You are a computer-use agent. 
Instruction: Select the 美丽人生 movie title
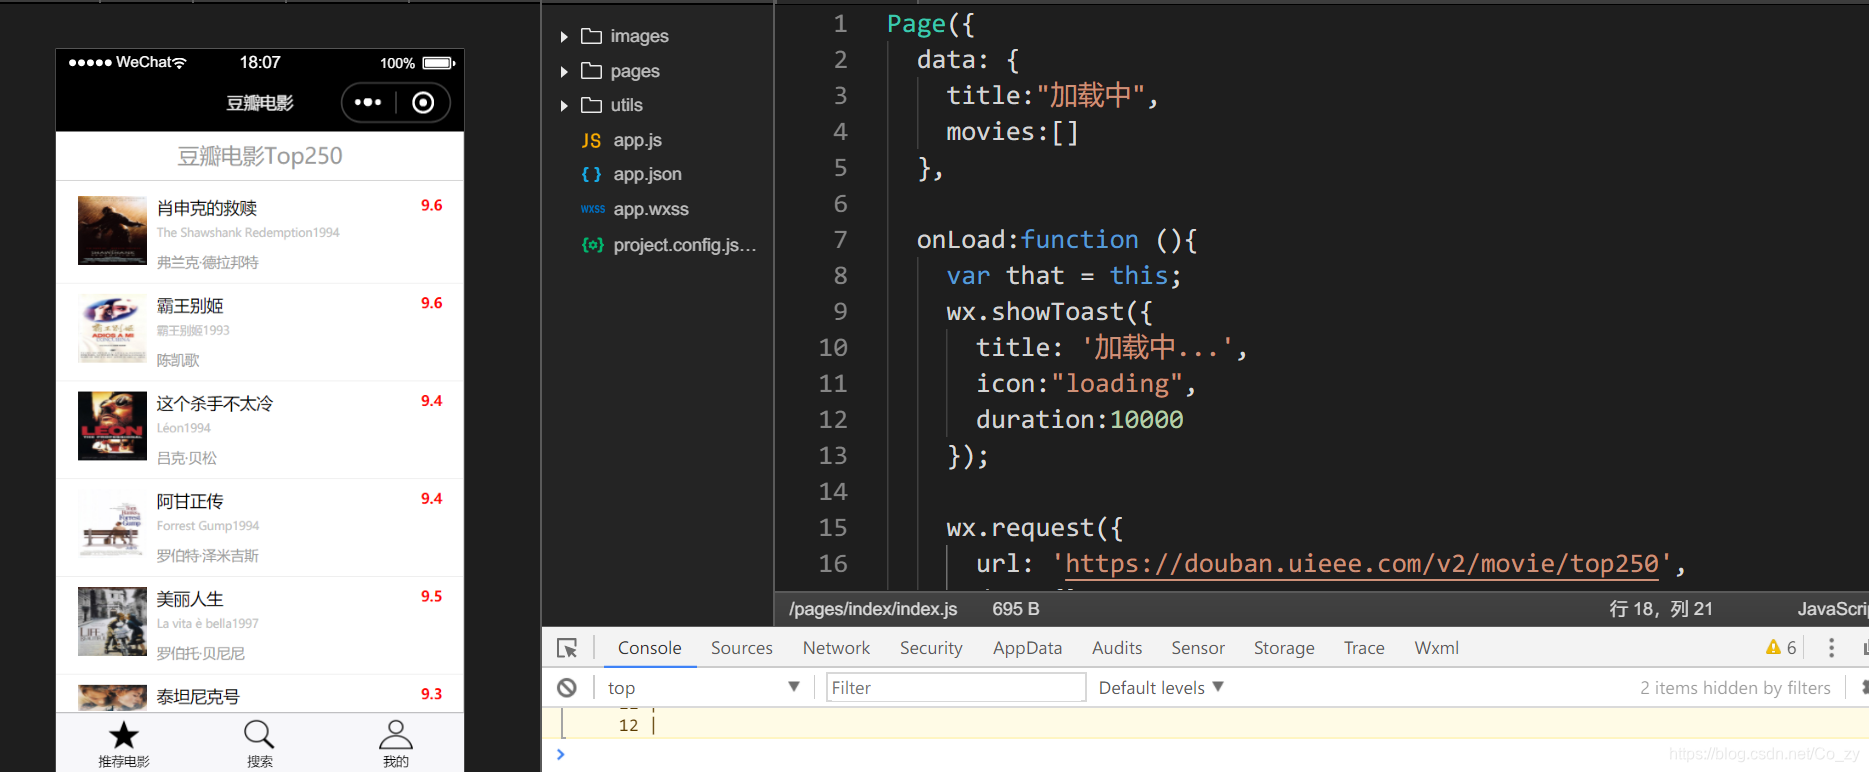tap(190, 599)
